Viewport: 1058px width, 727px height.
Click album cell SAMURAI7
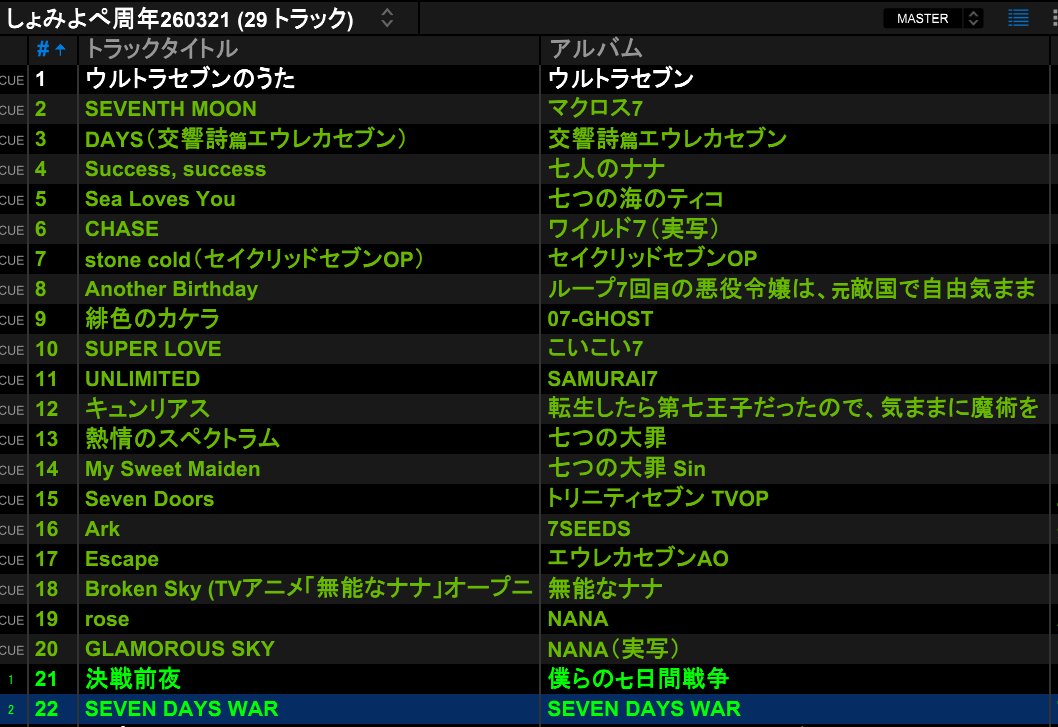[602, 379]
